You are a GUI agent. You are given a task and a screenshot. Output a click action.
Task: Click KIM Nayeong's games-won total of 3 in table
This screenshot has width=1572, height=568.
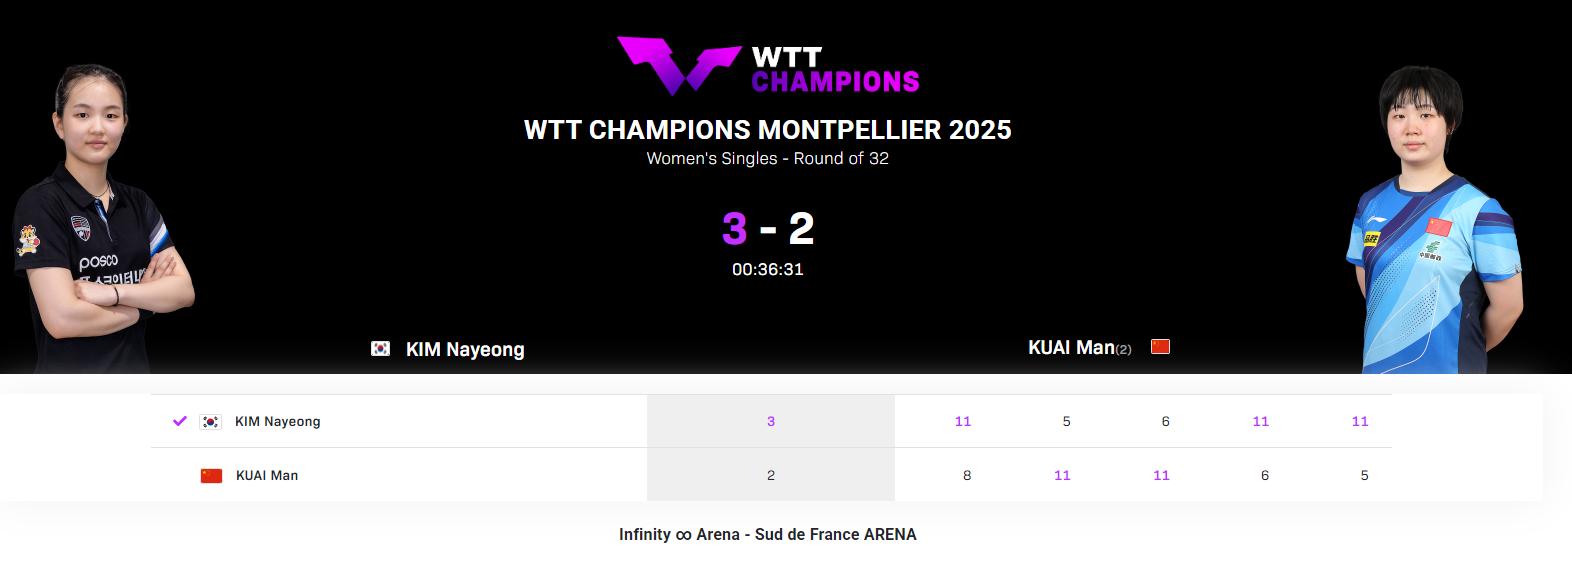tap(771, 422)
